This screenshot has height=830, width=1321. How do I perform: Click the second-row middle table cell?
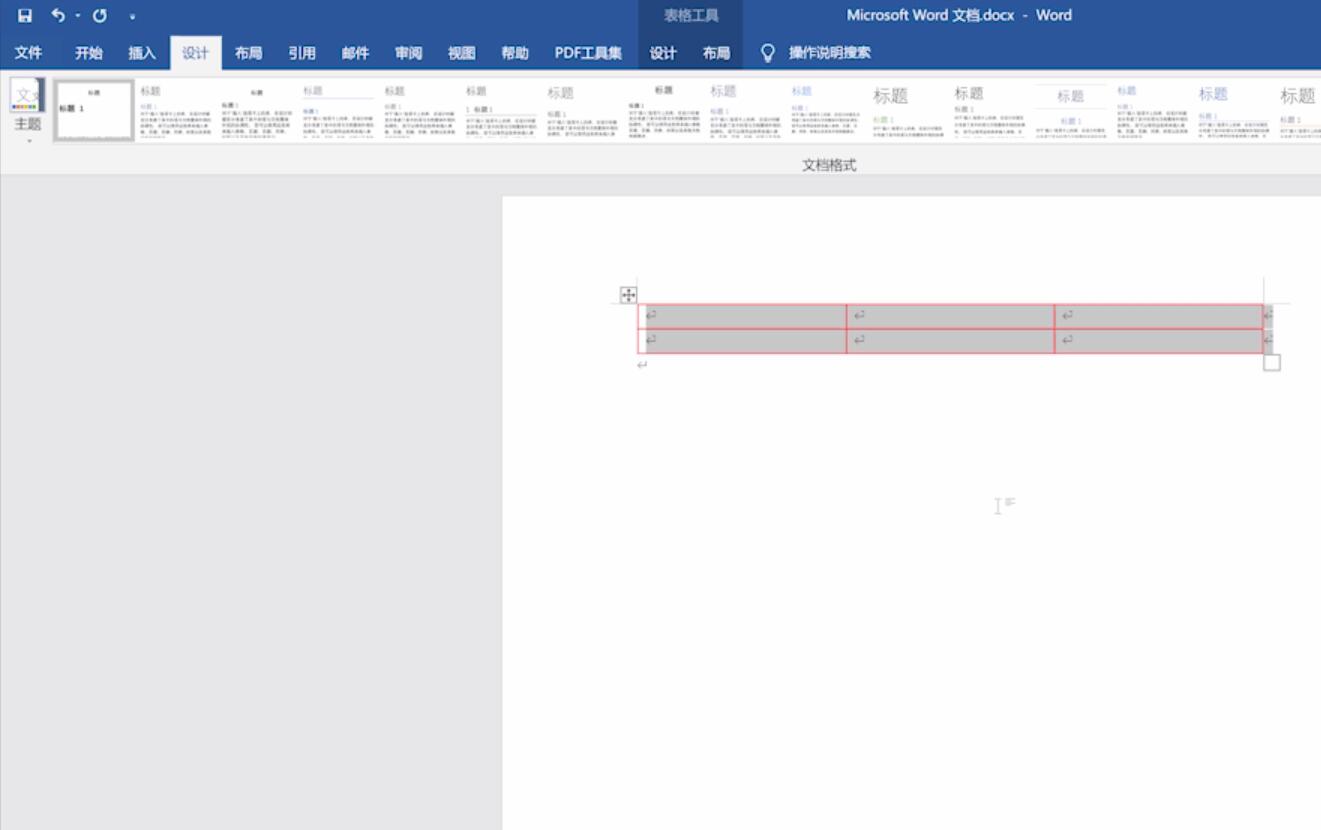[x=950, y=341]
